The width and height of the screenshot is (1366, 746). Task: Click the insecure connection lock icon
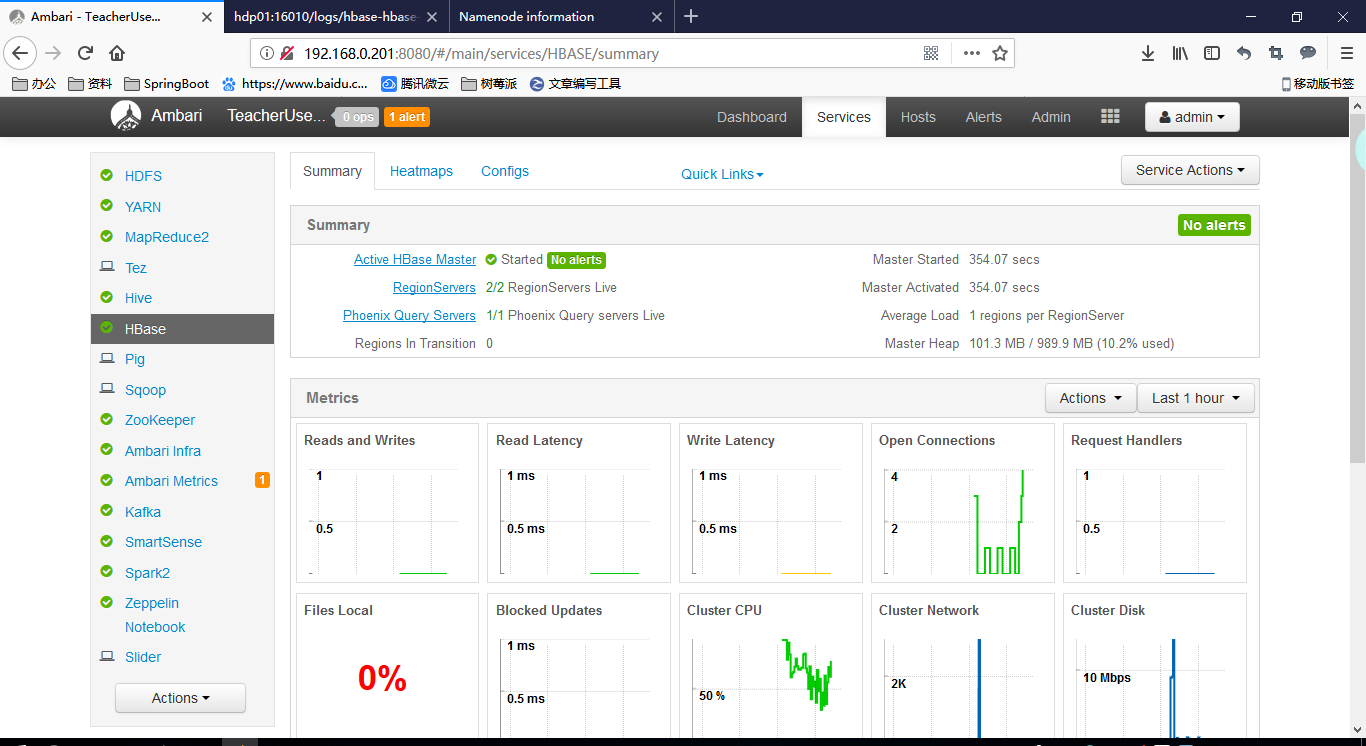point(287,53)
